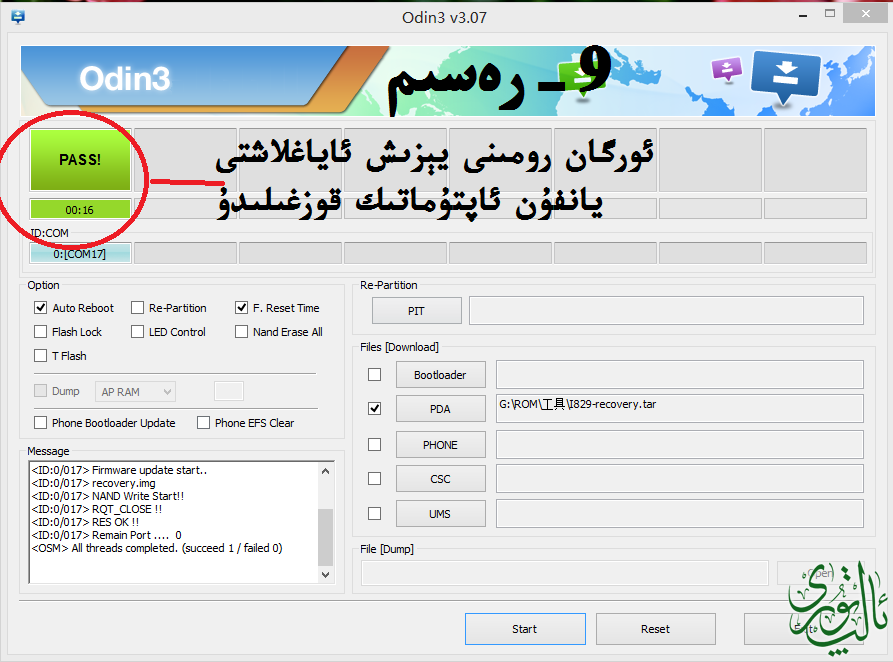893x662 pixels.
Task: Close the Odin3 window
Action: [x=866, y=14]
